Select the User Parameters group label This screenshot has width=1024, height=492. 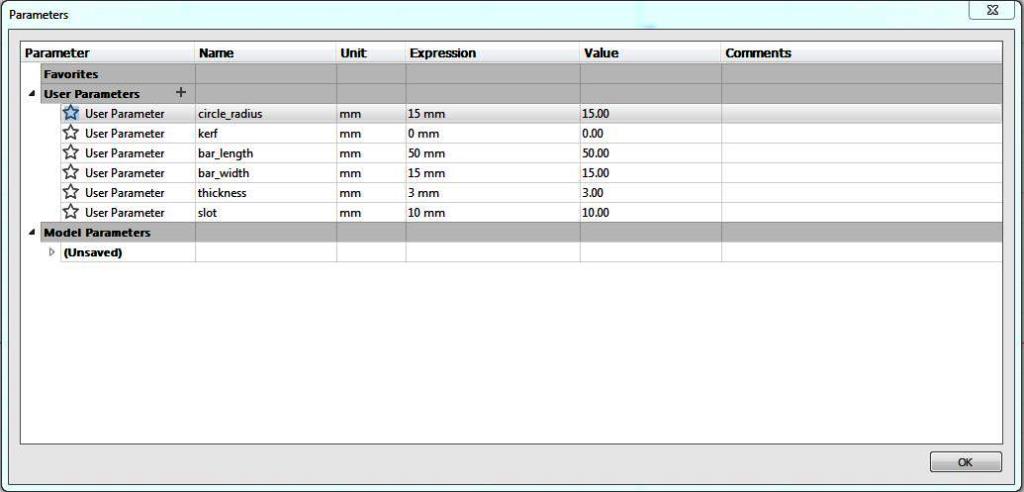tap(91, 93)
